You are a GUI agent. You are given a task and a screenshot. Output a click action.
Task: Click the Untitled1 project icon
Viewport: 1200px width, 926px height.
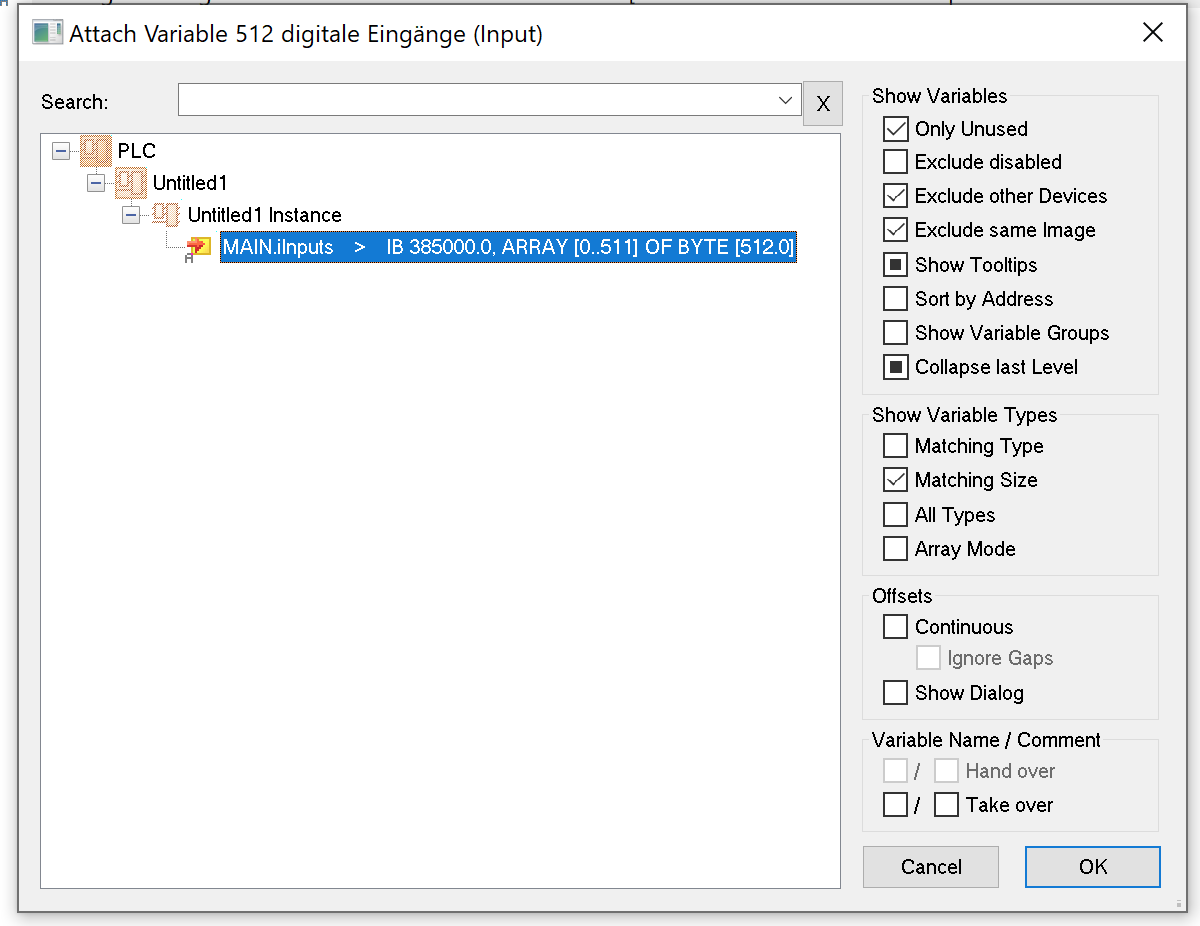pos(131,183)
